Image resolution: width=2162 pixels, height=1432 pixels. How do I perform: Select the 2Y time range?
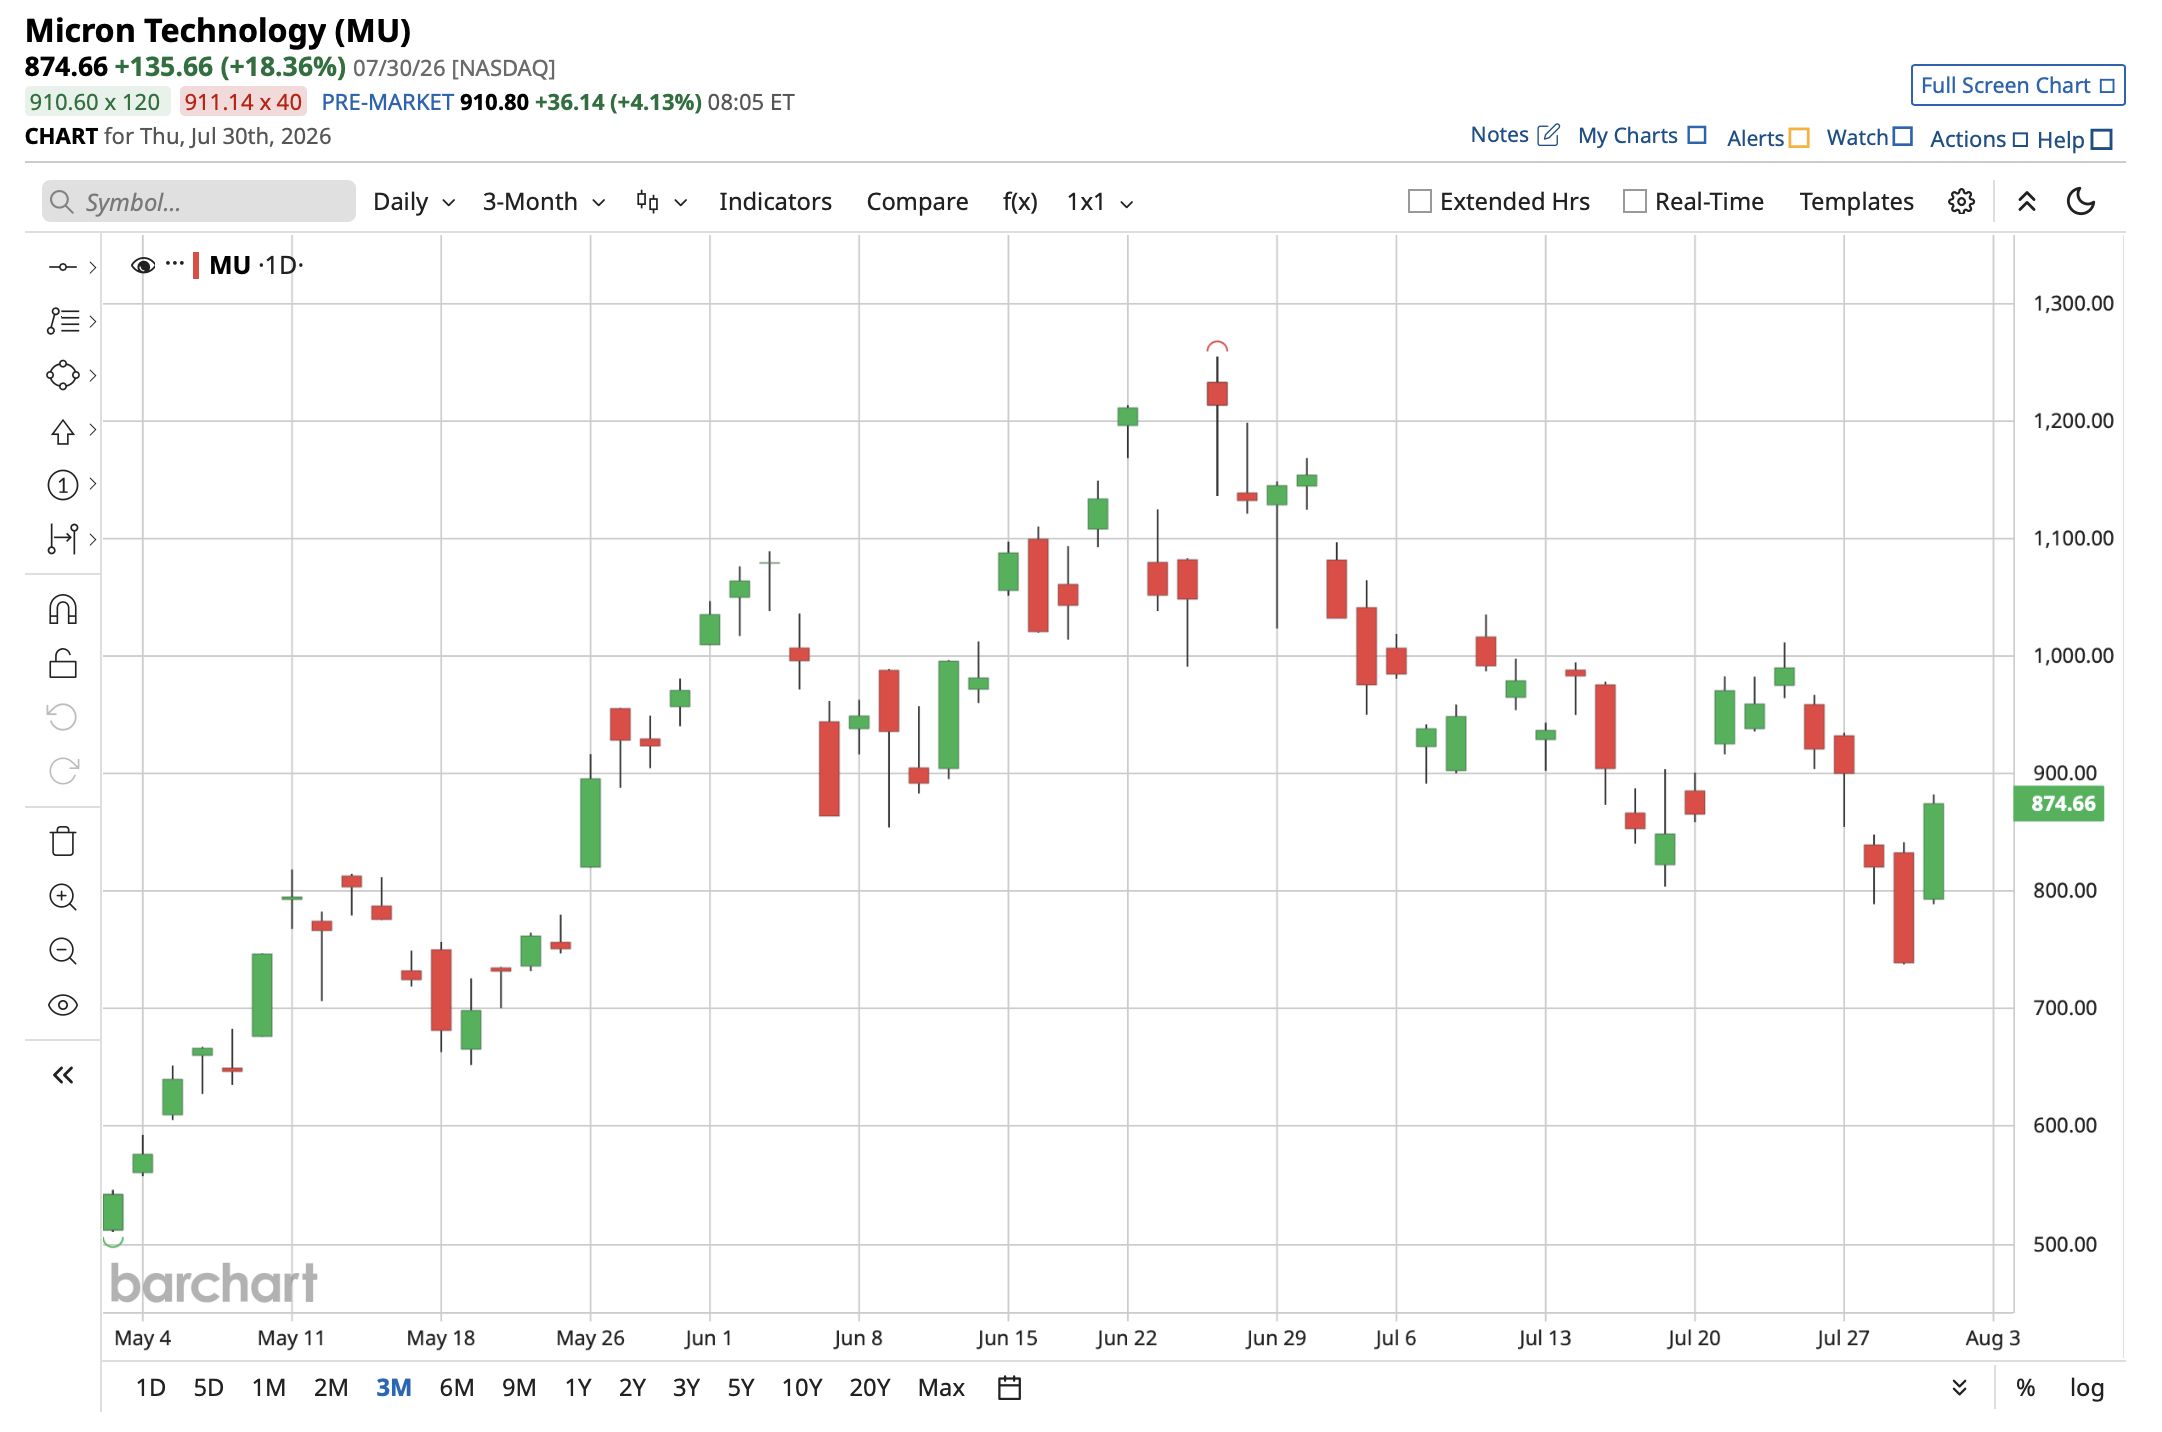(x=632, y=1388)
